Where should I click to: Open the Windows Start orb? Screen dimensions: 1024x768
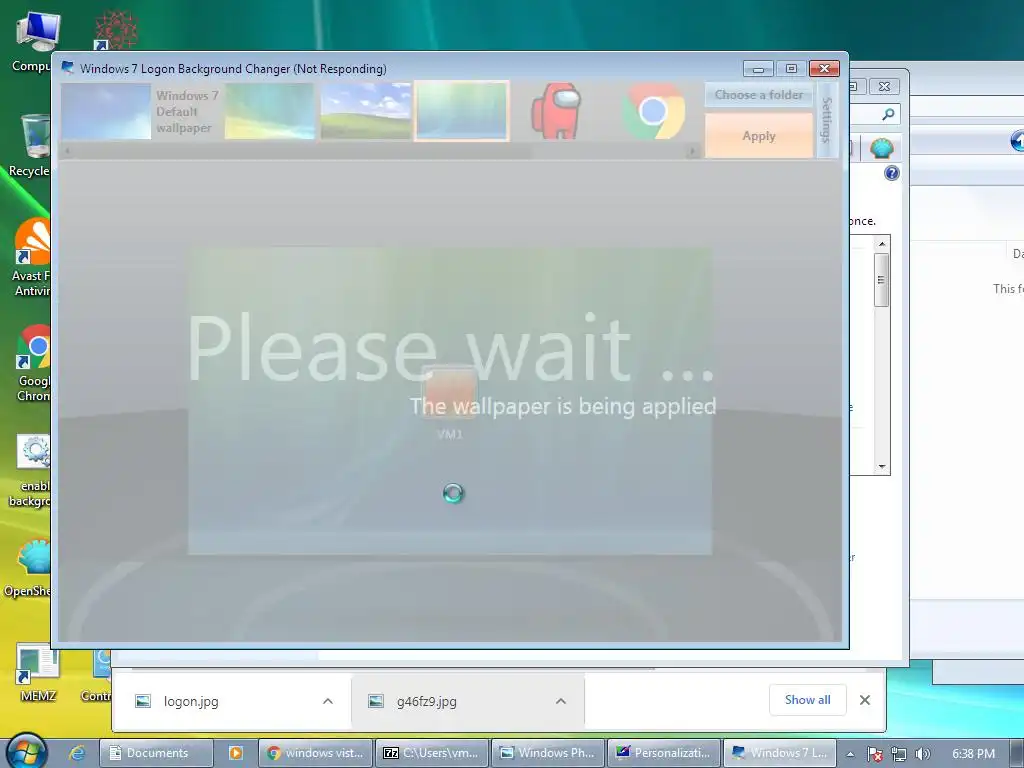coord(27,751)
